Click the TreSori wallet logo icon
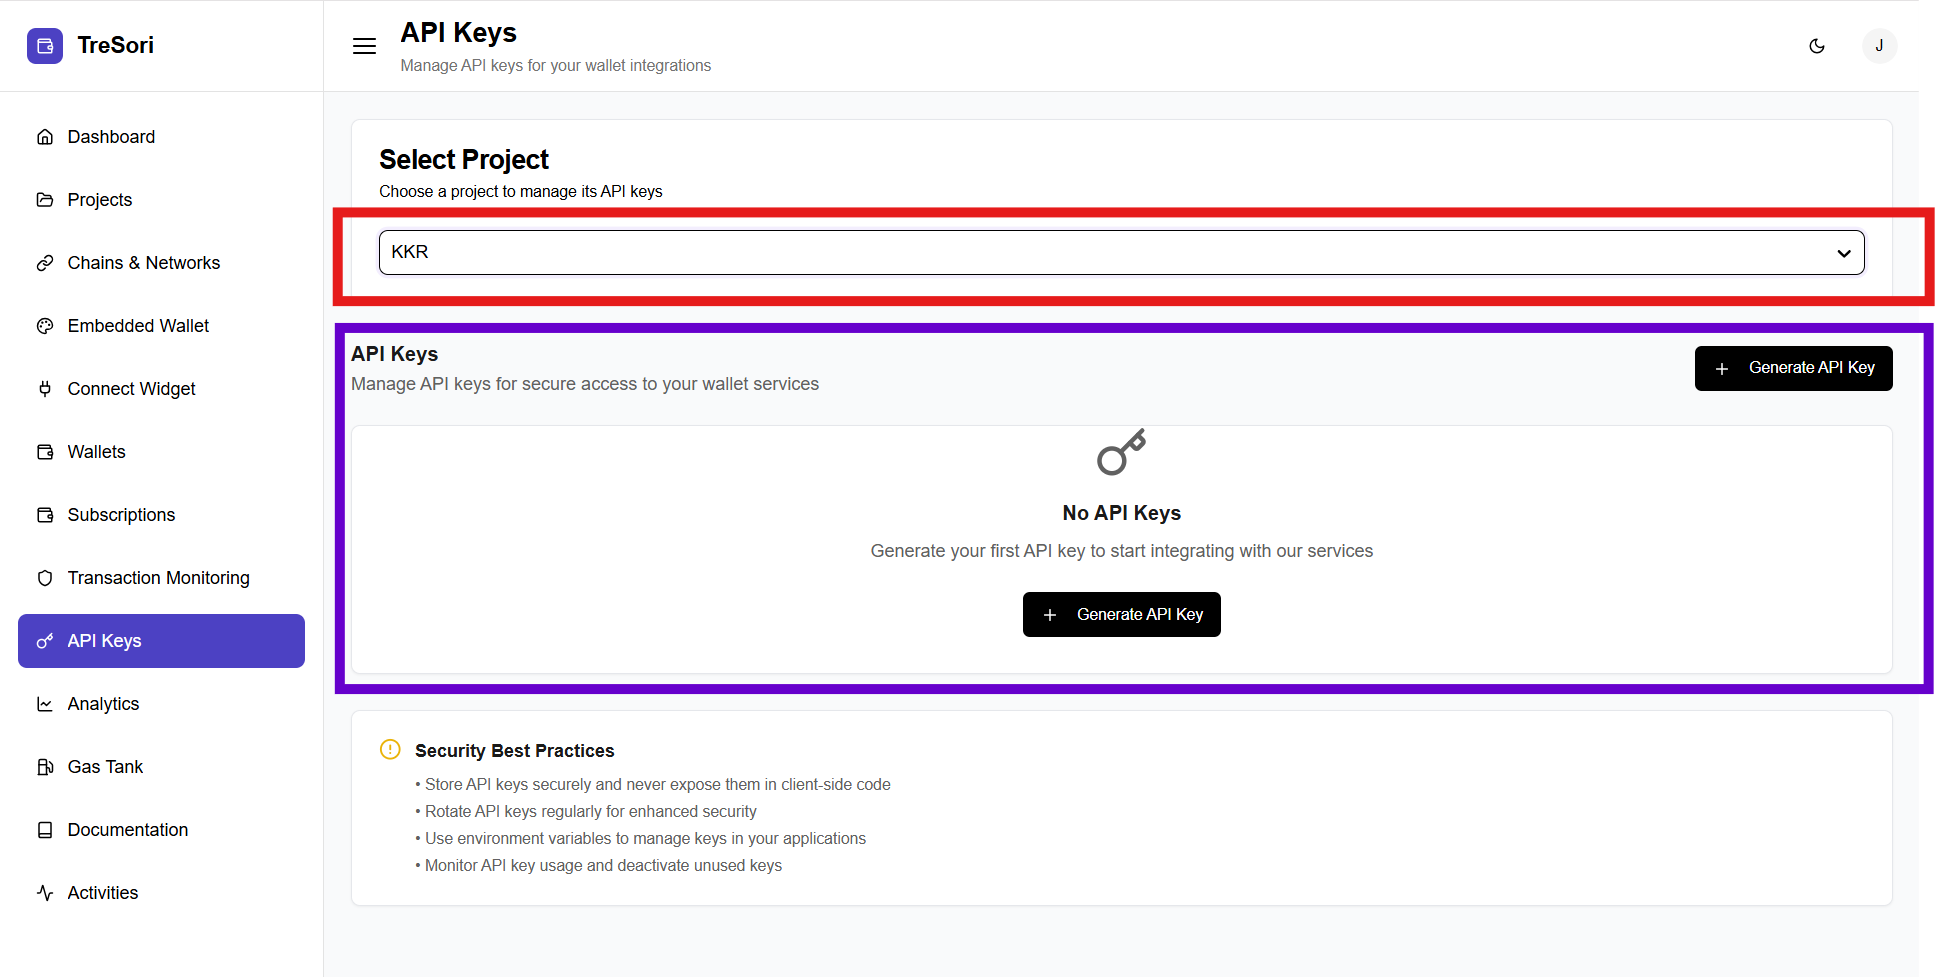The height and width of the screenshot is (977, 1935). point(45,46)
